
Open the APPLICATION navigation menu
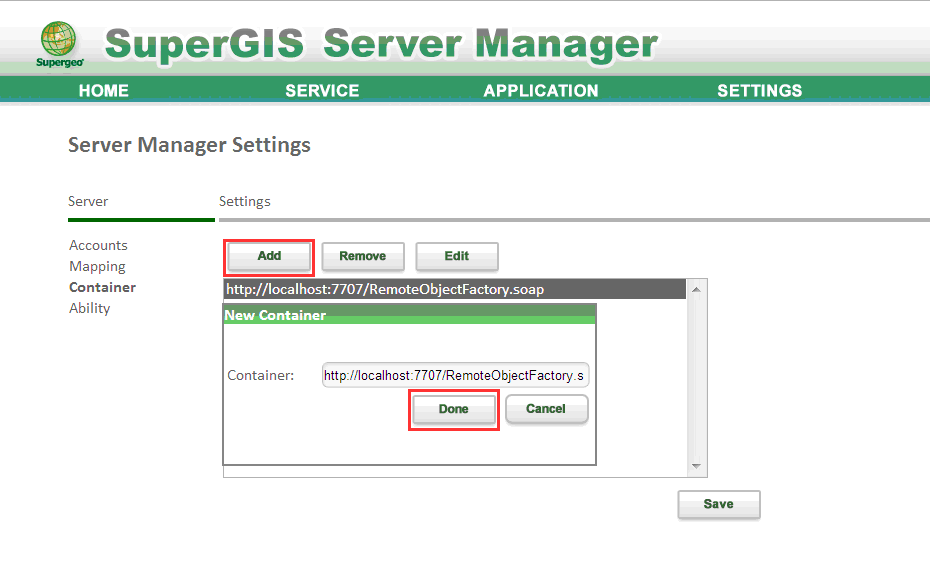(541, 91)
